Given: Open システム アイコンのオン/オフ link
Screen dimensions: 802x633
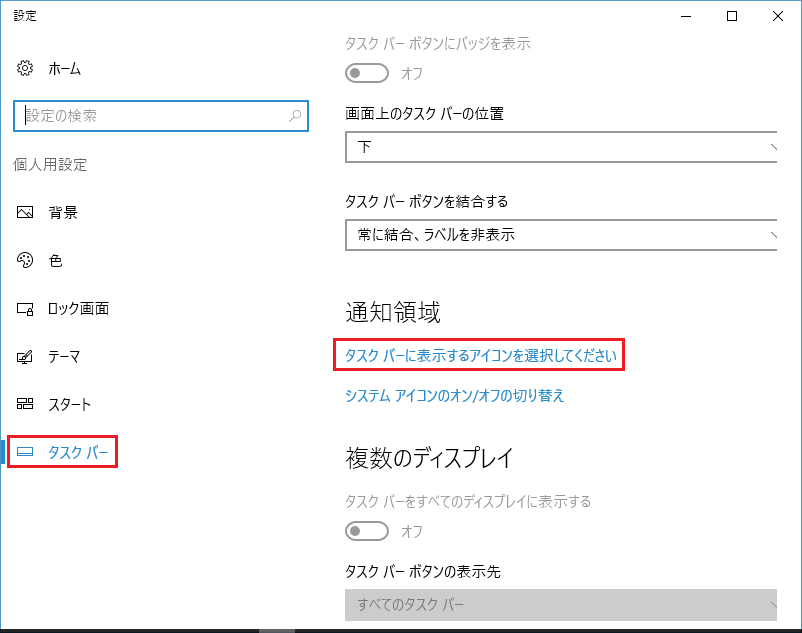Looking at the screenshot, I should tap(455, 395).
